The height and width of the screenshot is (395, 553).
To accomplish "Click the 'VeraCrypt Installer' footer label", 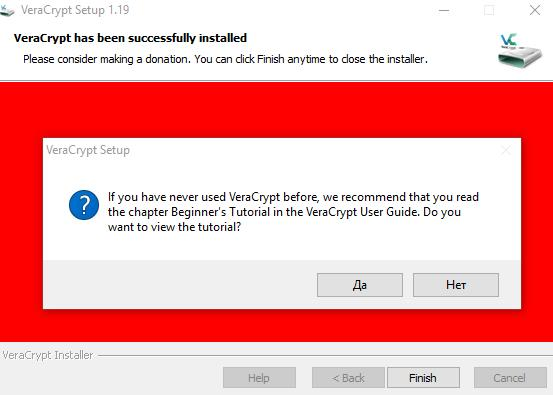I will [x=48, y=355].
